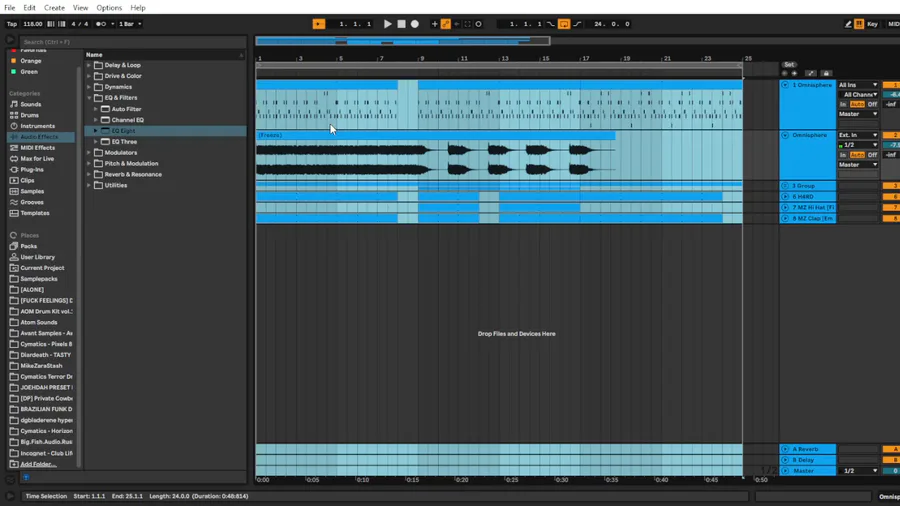Image resolution: width=900 pixels, height=506 pixels.
Task: Collapse the EQ & Filters folder
Action: click(x=89, y=98)
